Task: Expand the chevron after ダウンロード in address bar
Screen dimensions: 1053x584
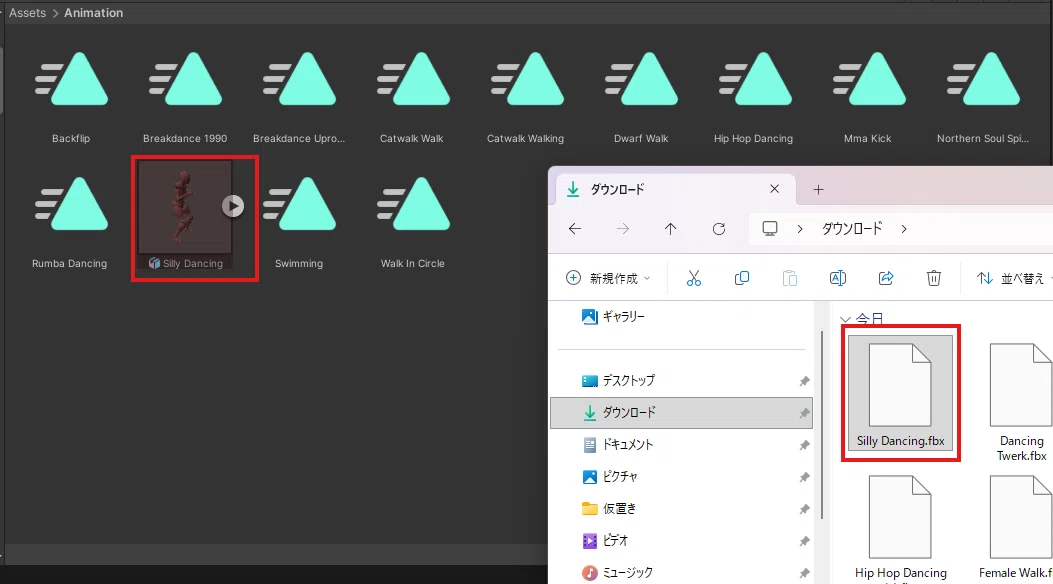Action: pos(904,229)
